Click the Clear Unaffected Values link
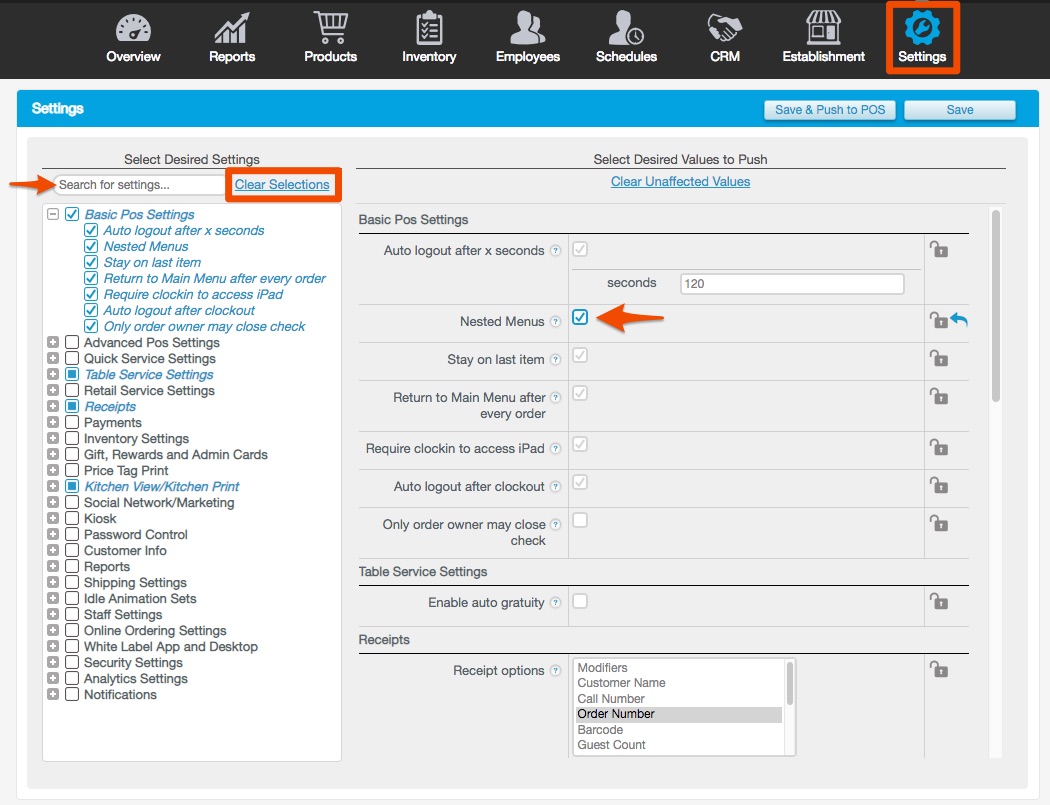This screenshot has width=1050, height=805. coord(680,181)
